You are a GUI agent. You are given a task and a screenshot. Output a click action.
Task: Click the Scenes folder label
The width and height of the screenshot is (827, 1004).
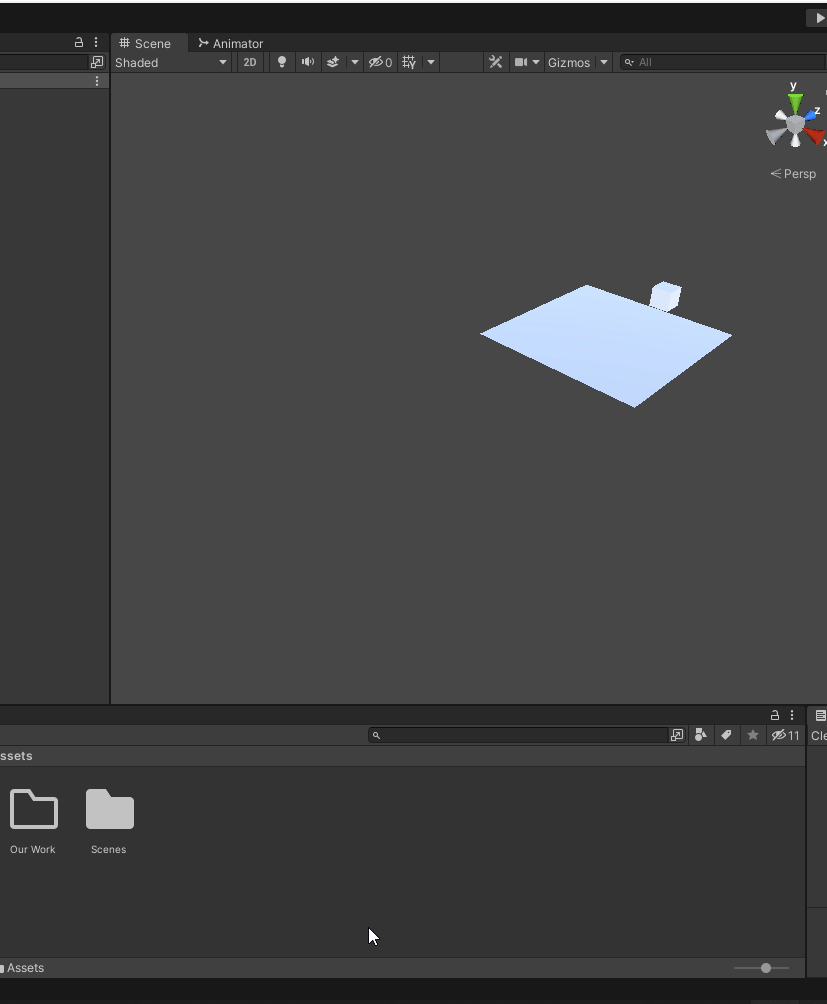click(109, 849)
